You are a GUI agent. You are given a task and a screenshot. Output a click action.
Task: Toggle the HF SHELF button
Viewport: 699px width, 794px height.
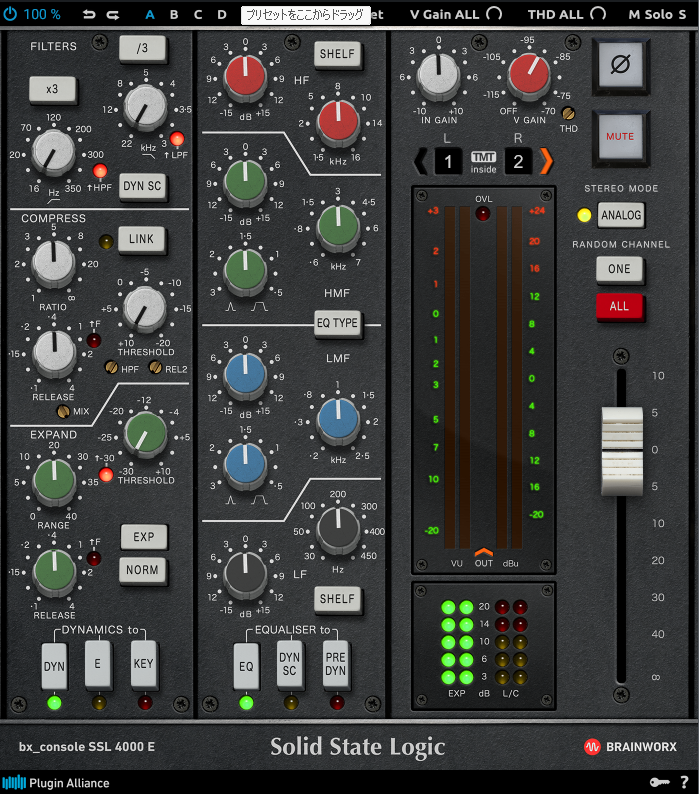tap(337, 54)
